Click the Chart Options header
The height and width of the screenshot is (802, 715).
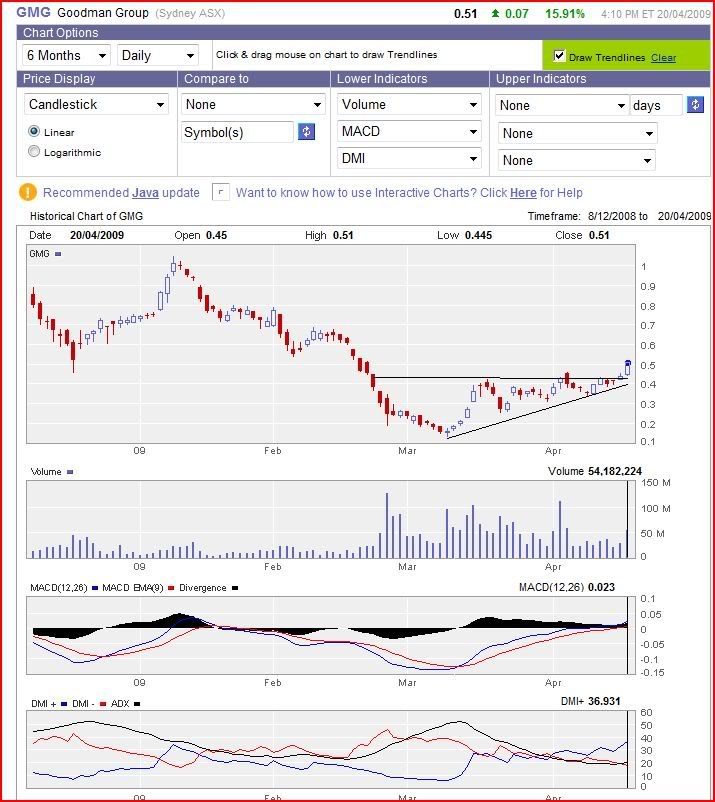tap(60, 33)
